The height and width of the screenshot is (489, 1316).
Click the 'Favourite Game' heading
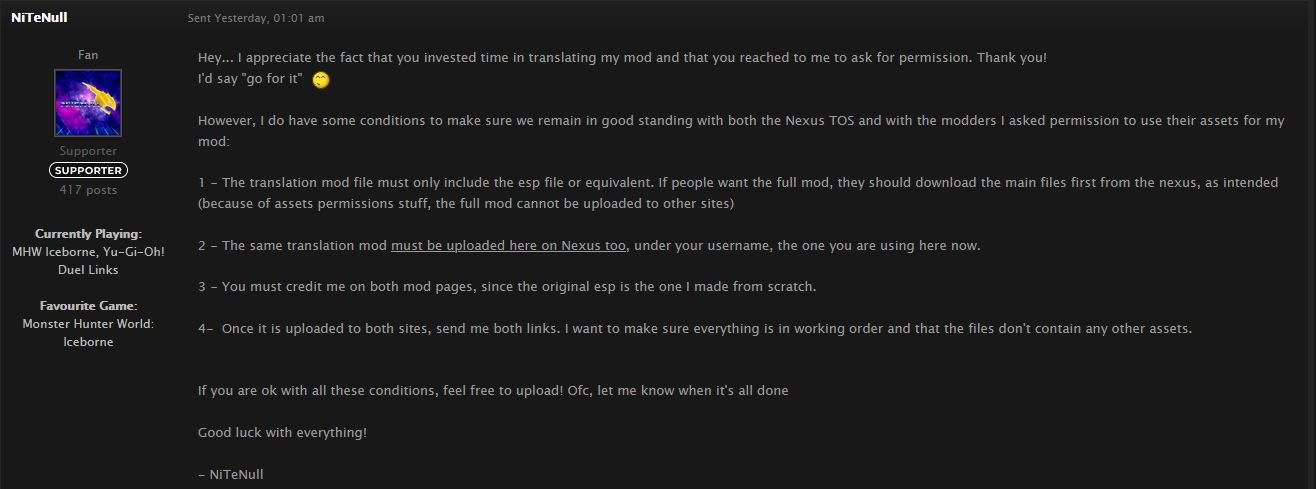pos(88,306)
